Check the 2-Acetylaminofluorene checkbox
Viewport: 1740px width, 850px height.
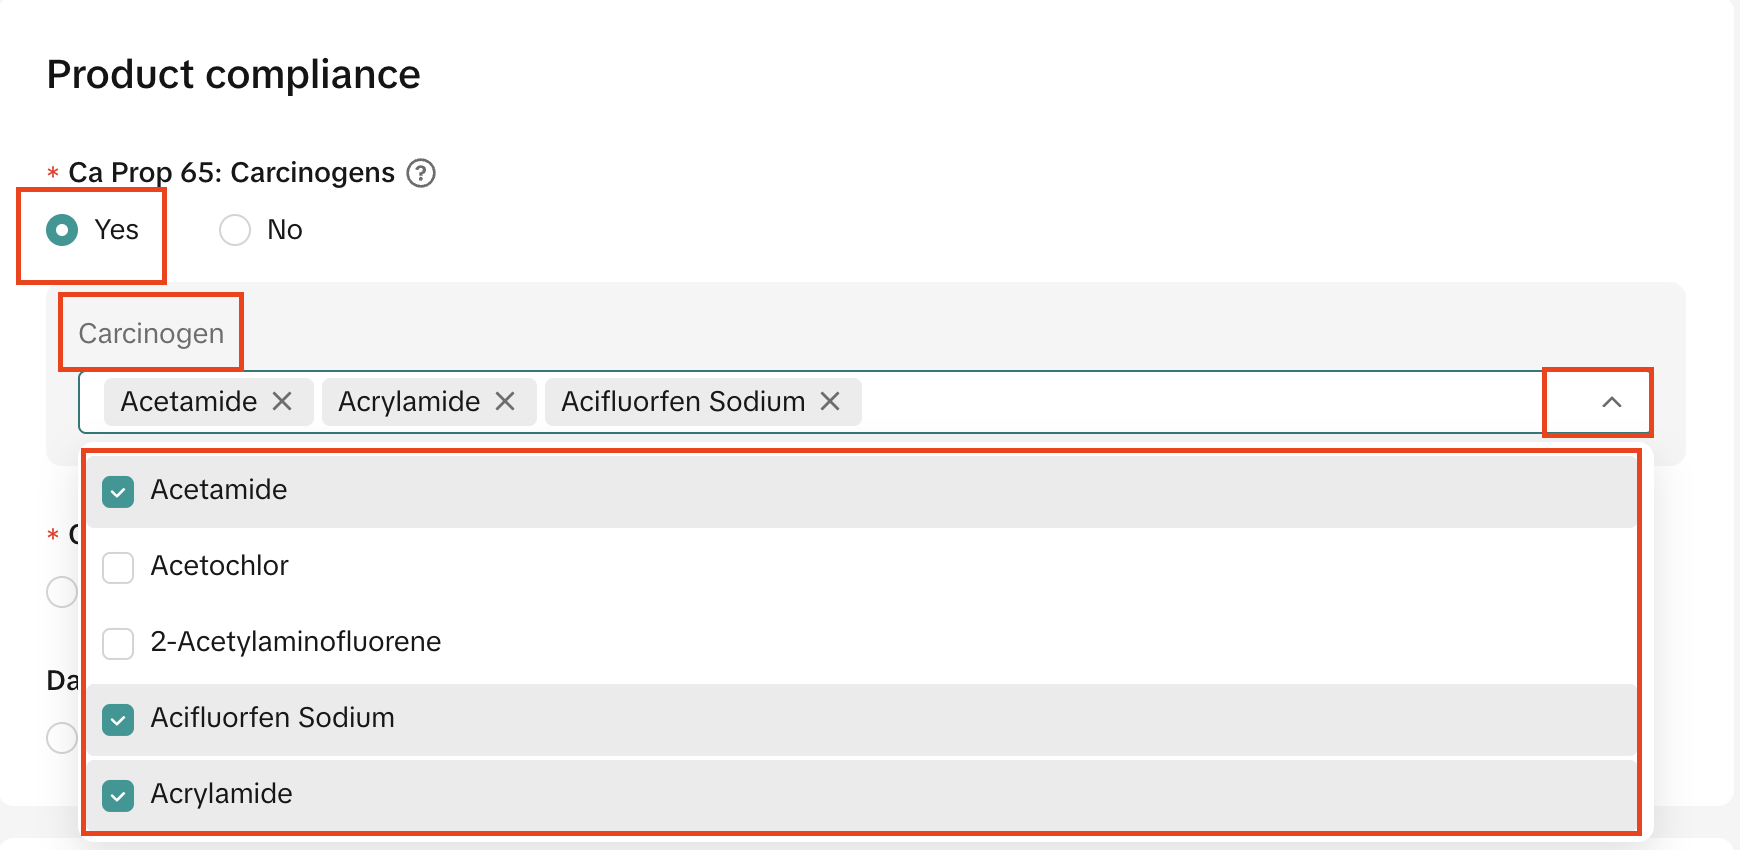click(118, 643)
